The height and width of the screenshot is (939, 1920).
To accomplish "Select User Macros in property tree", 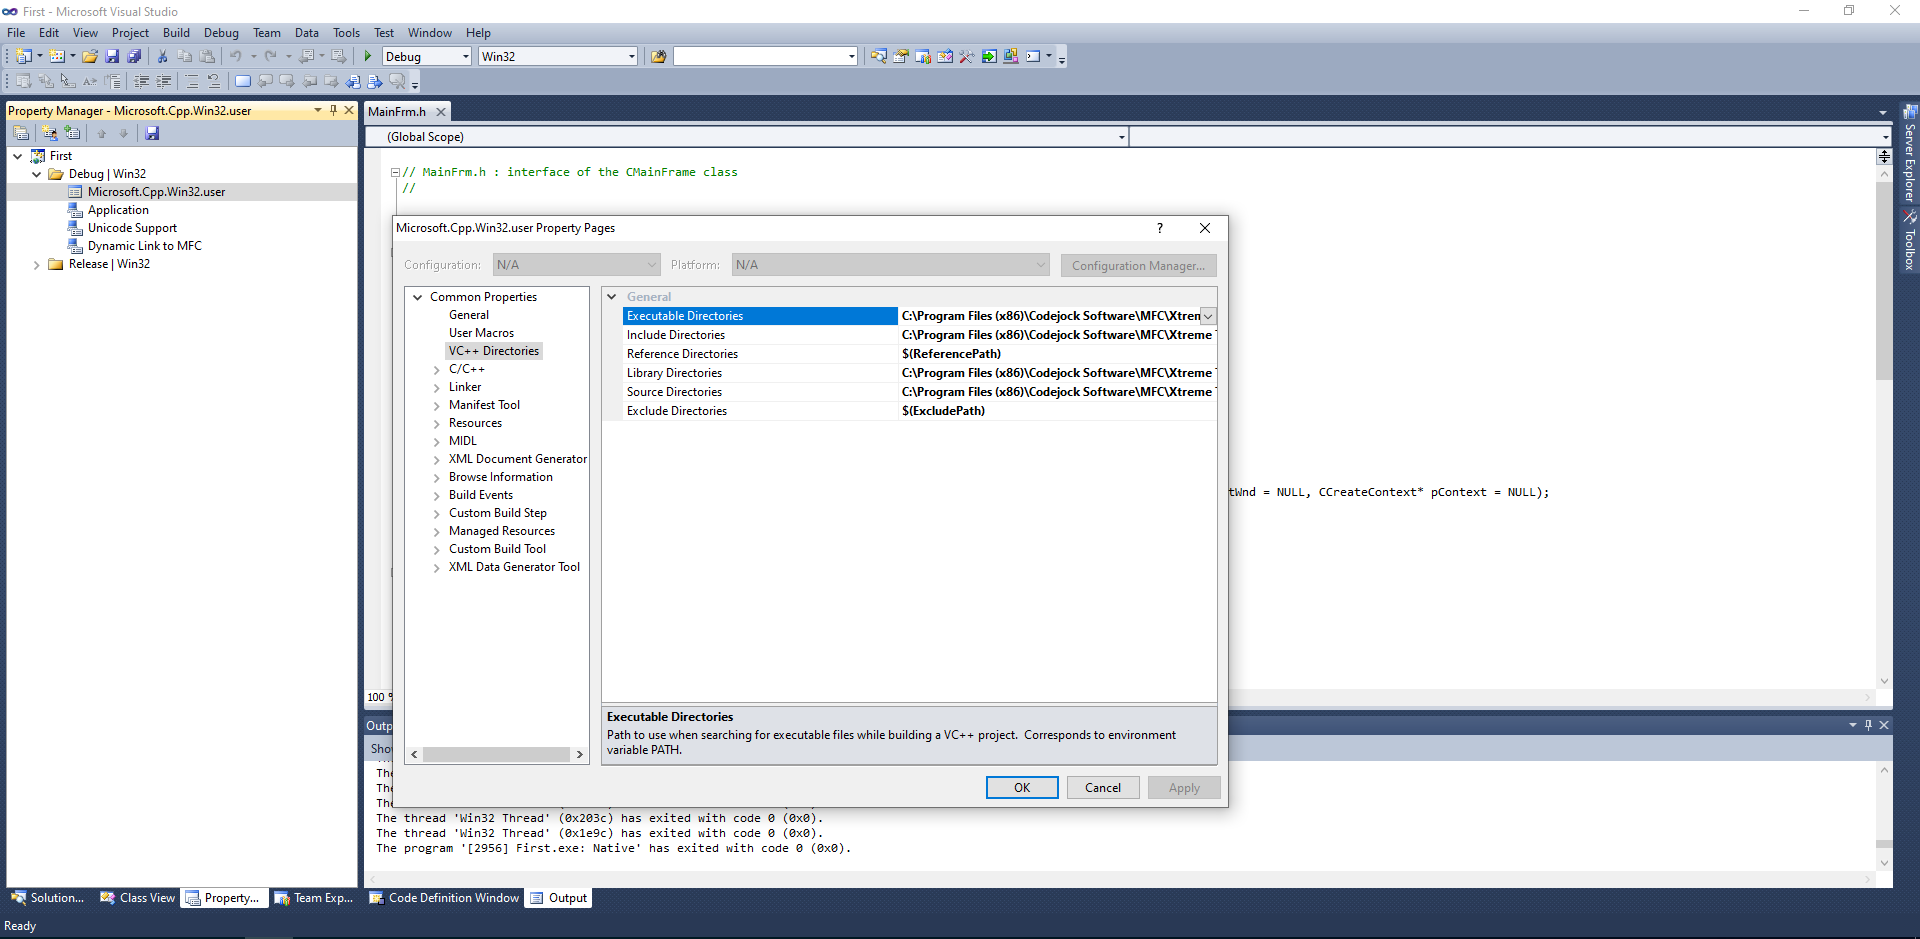I will point(481,333).
